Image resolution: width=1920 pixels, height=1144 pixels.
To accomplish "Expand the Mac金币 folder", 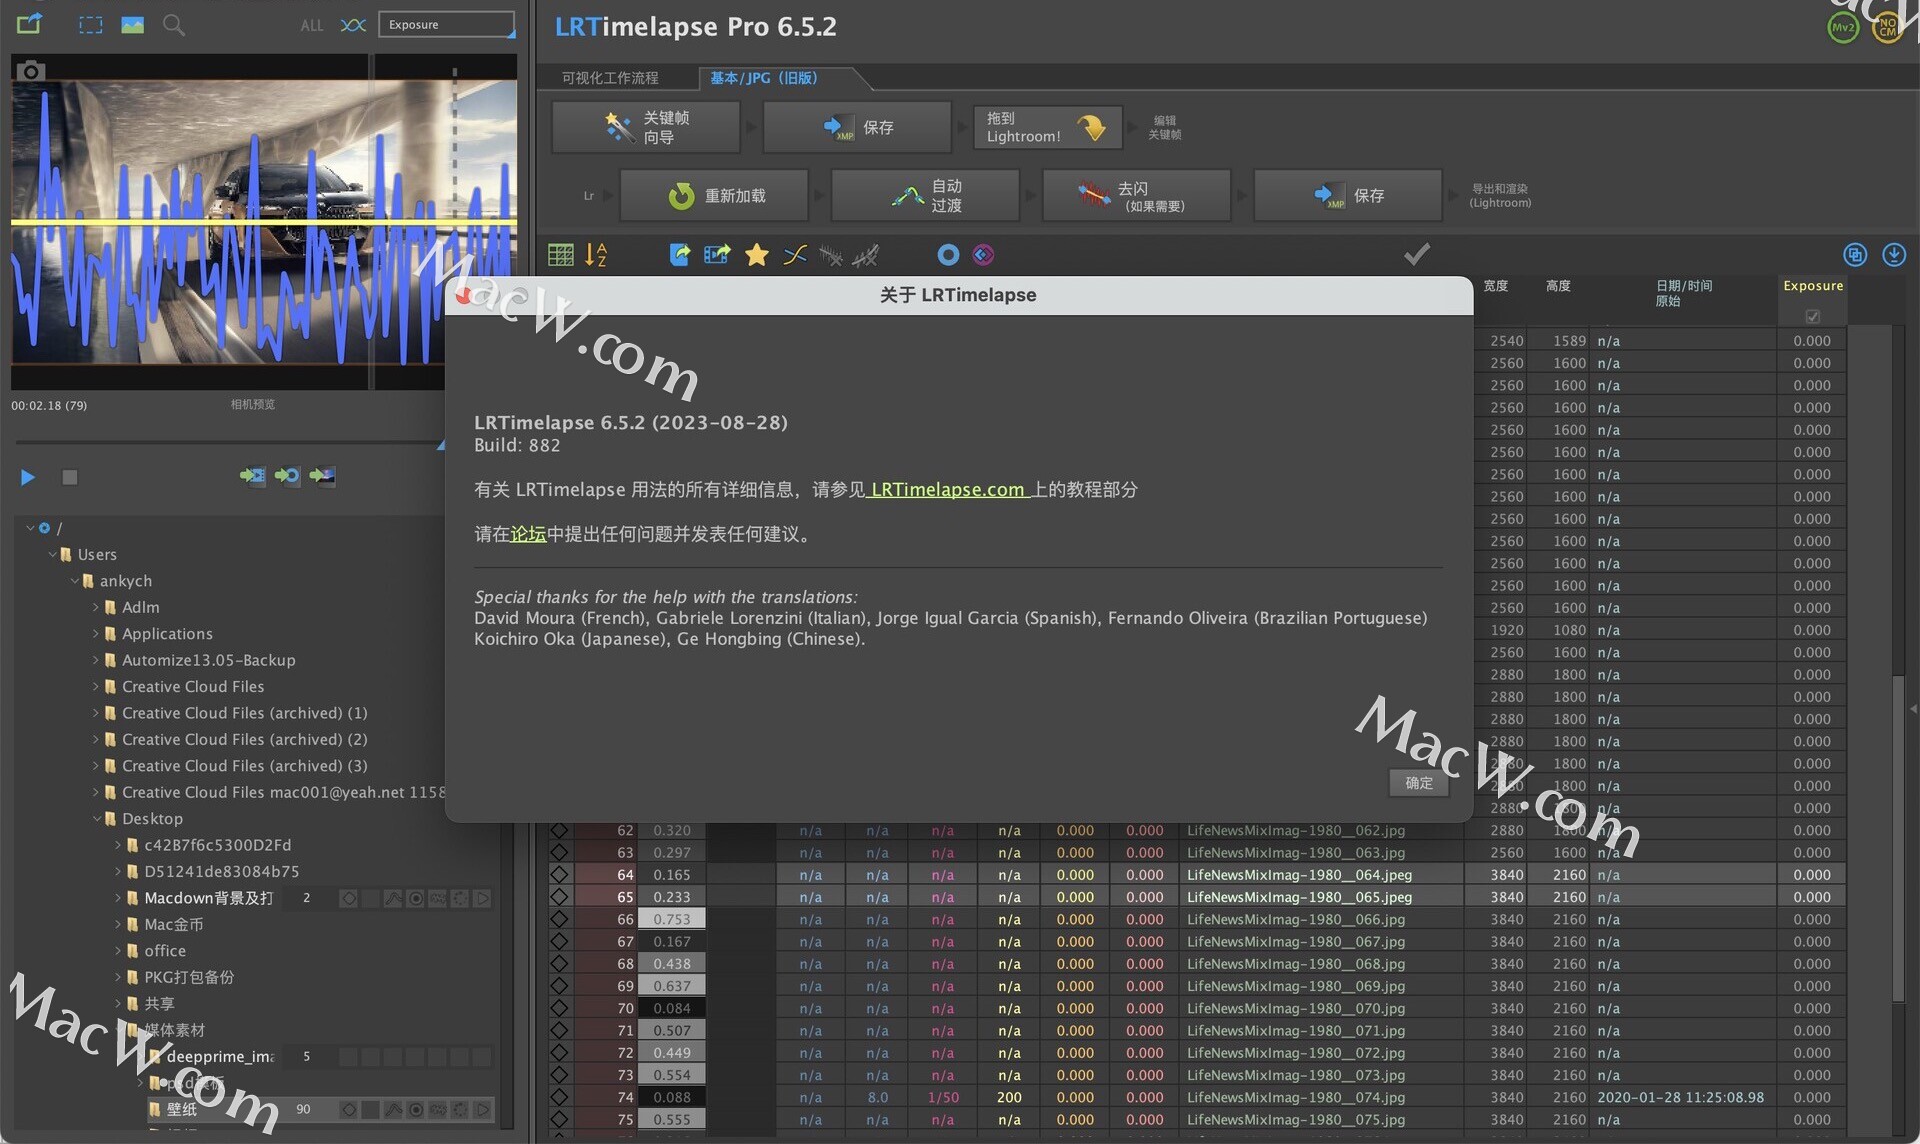I will point(118,925).
